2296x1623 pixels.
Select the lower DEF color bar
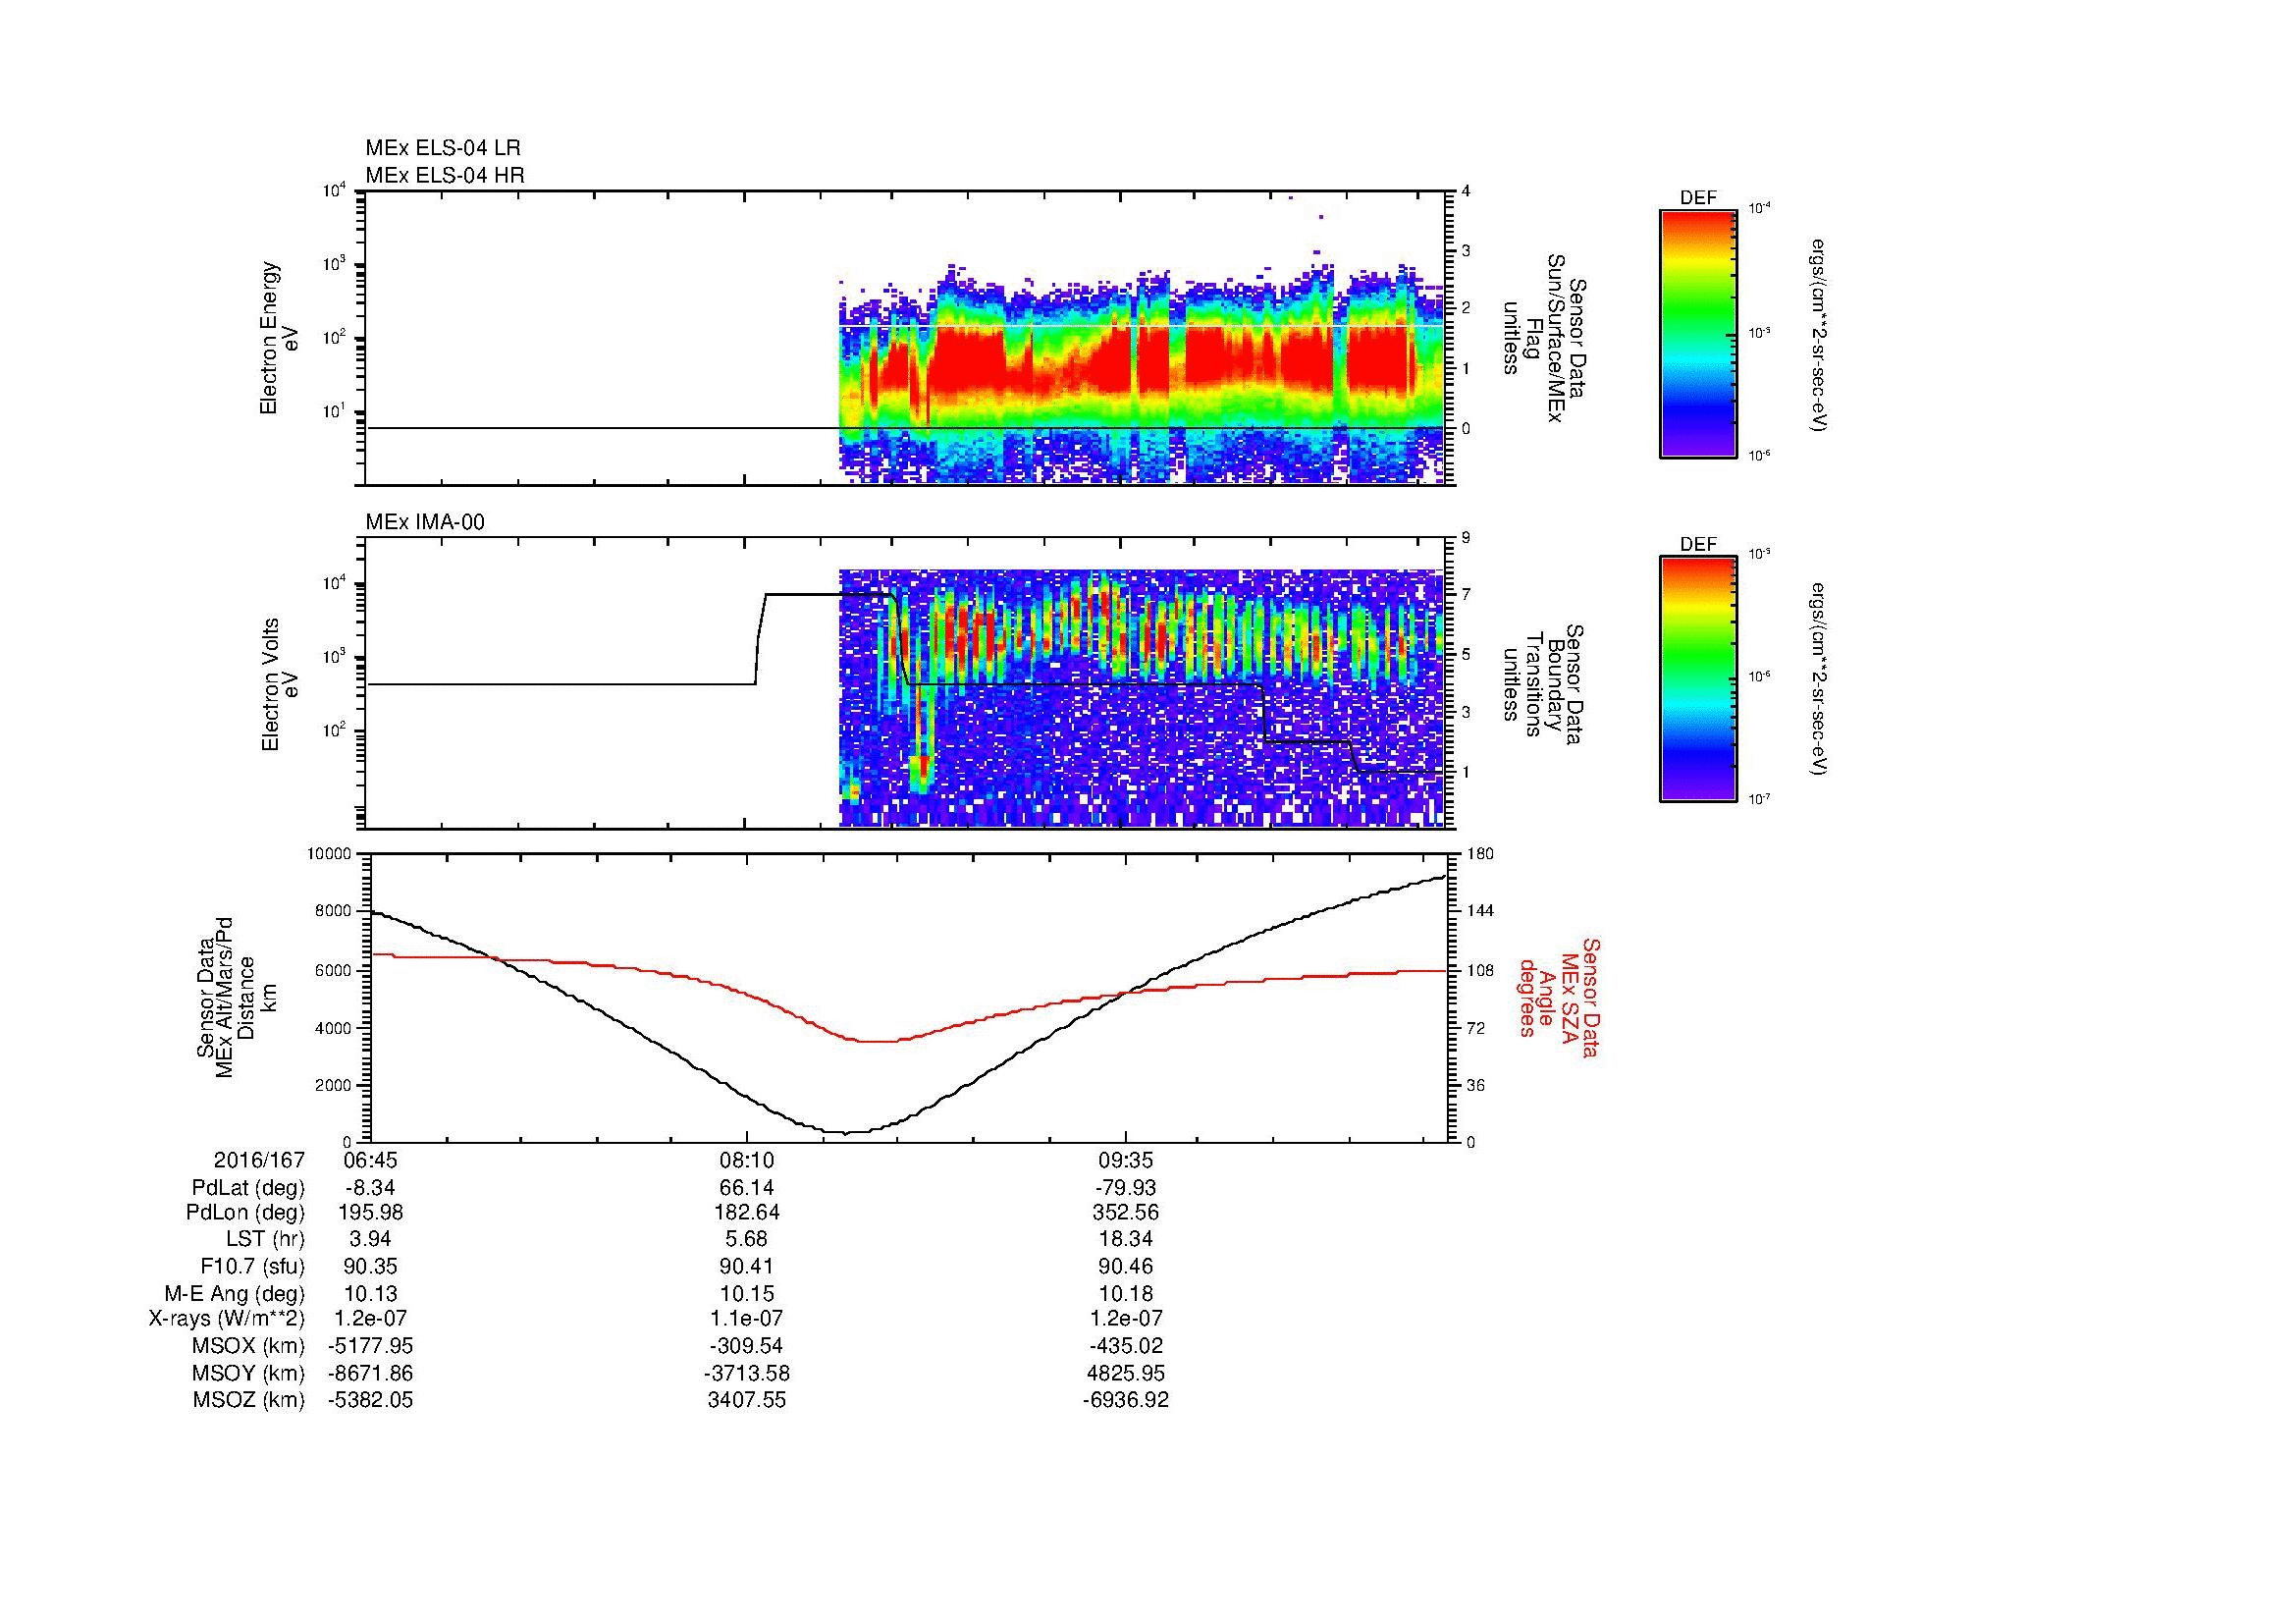click(x=1698, y=679)
